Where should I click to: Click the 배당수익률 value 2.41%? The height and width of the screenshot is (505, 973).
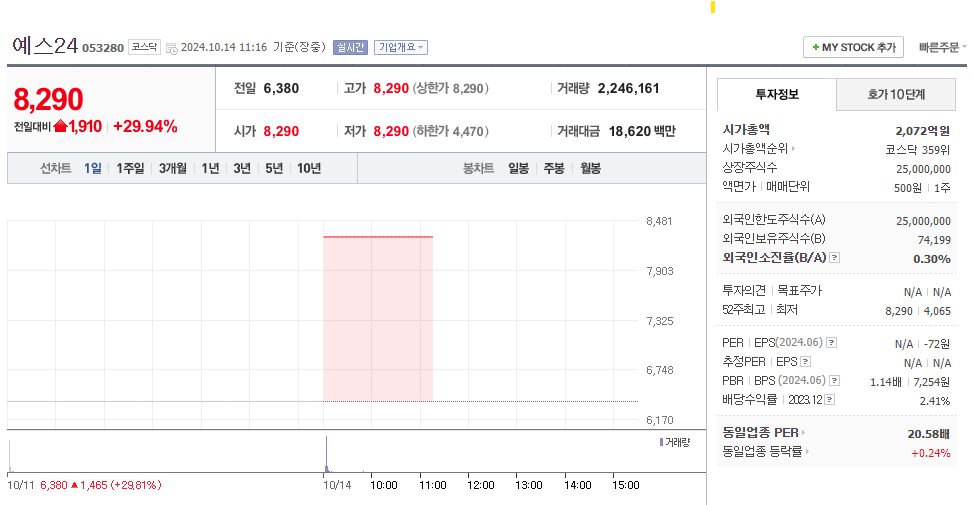pyautogui.click(x=935, y=401)
